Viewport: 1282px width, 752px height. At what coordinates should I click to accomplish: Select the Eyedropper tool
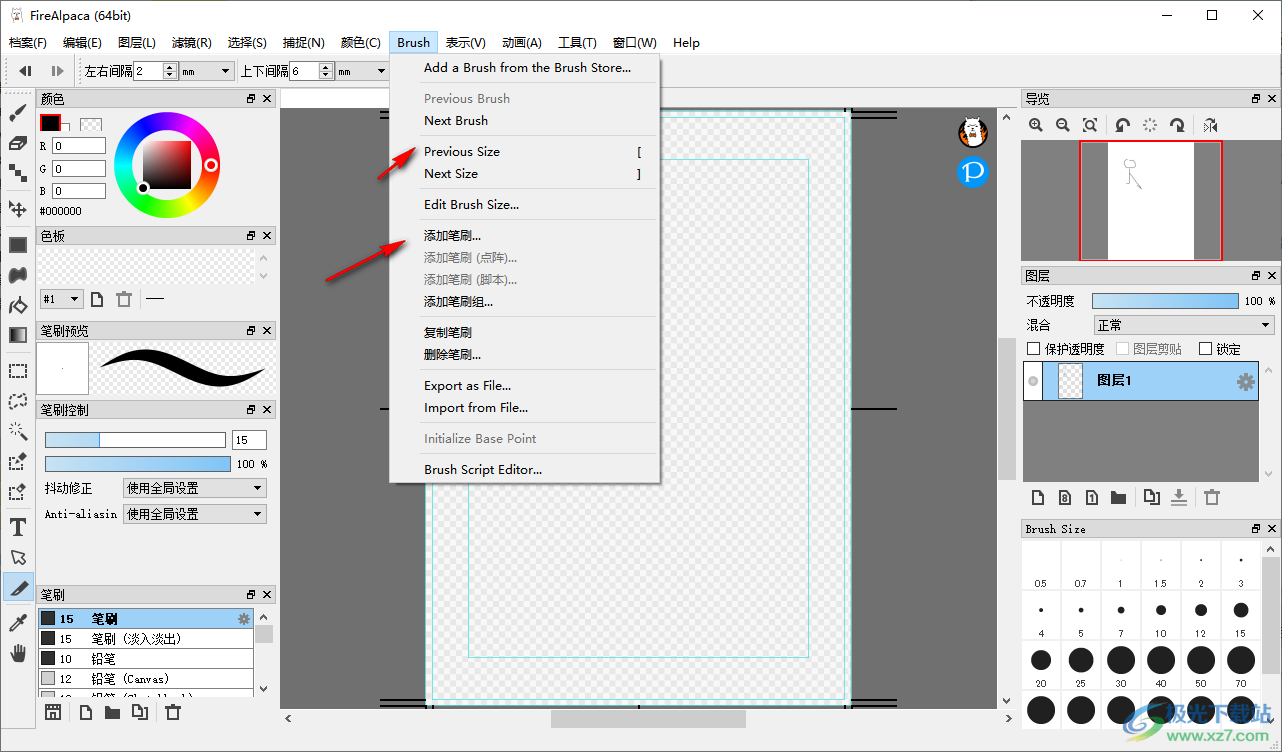point(18,623)
